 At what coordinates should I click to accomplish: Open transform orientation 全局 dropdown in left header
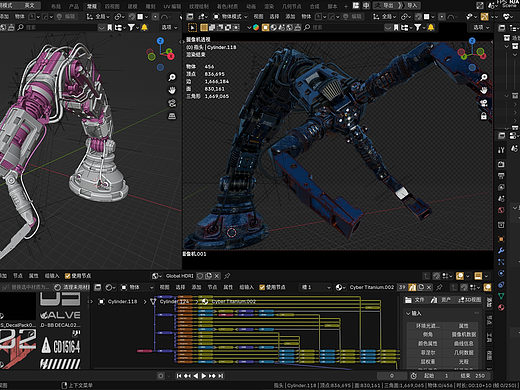pos(98,16)
